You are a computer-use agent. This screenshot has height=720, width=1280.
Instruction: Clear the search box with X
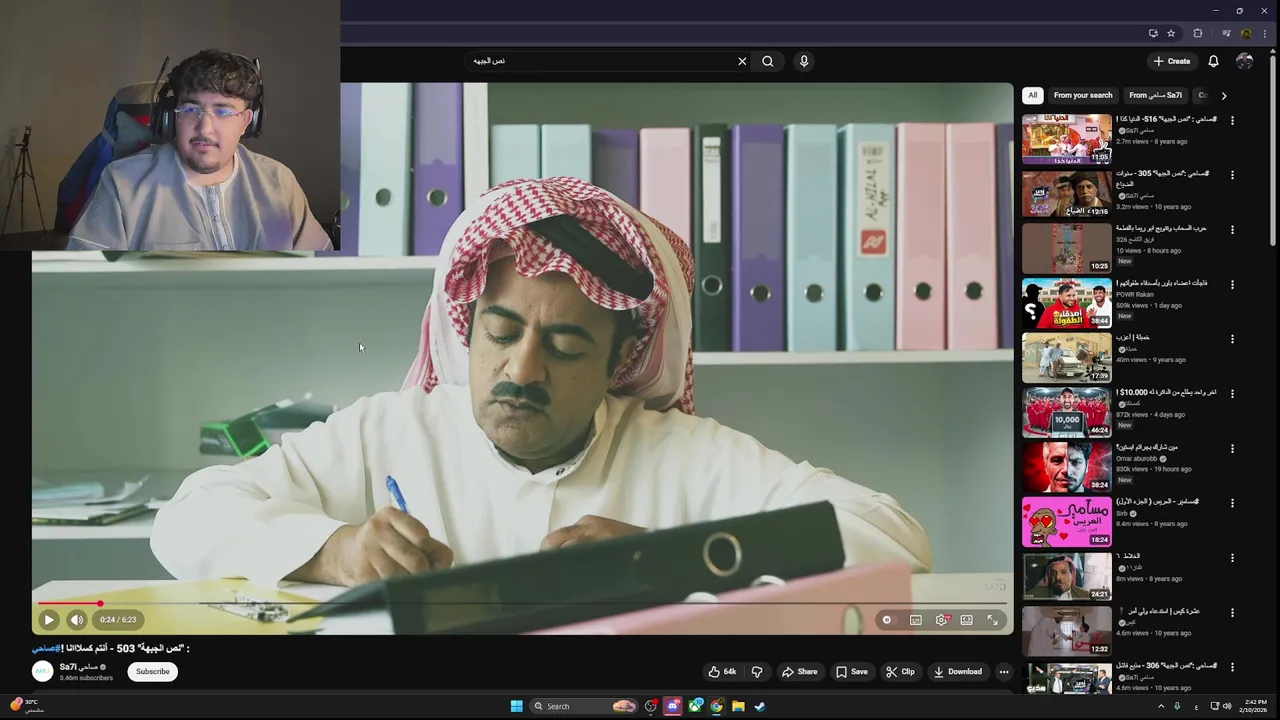(x=742, y=61)
